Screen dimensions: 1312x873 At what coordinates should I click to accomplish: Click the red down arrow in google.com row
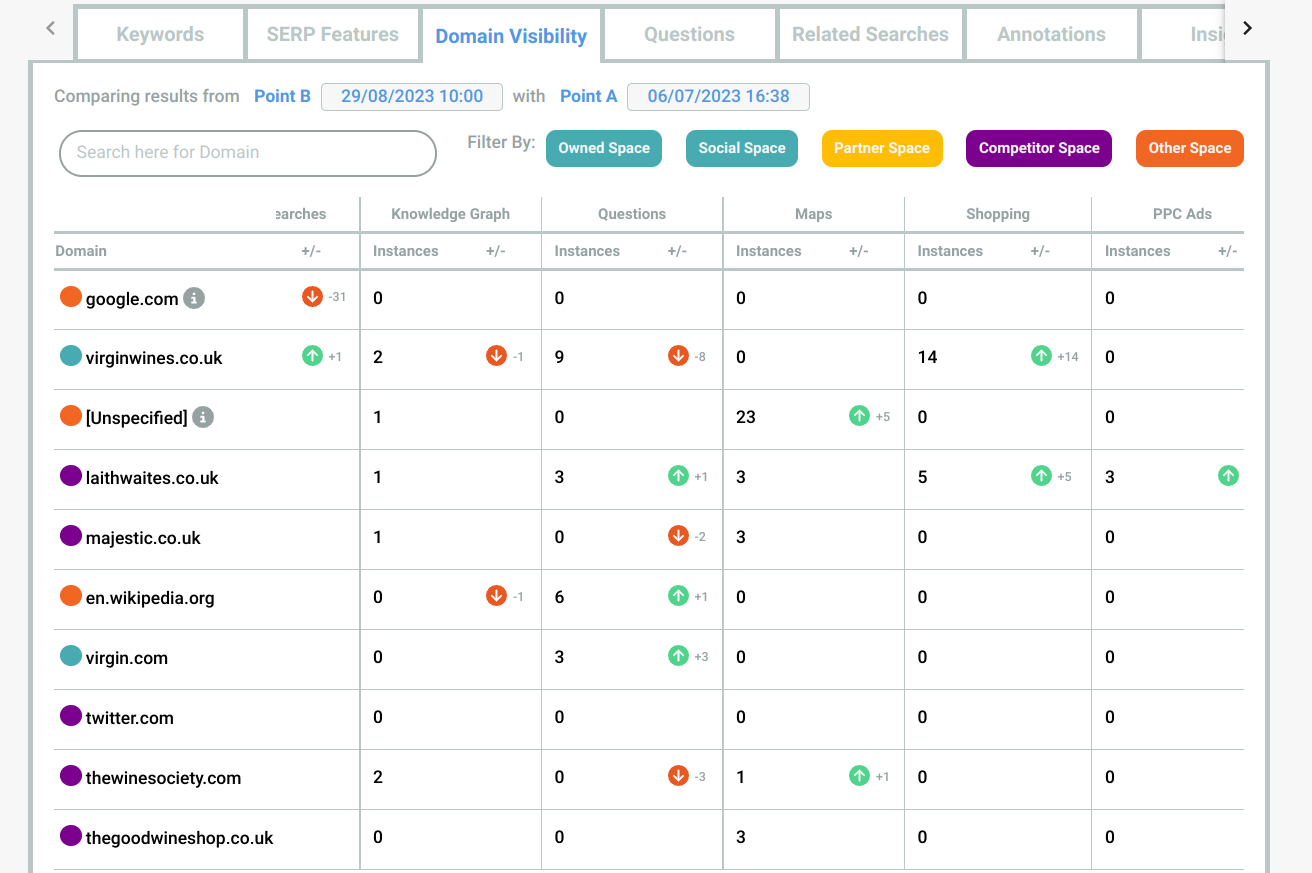(312, 296)
